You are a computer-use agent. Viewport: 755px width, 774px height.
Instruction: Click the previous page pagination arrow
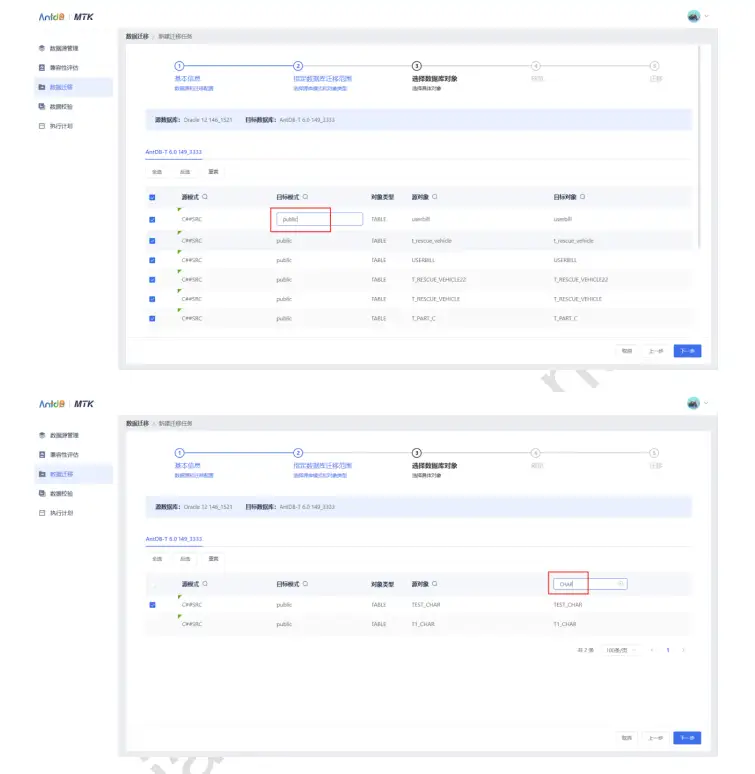(653, 650)
